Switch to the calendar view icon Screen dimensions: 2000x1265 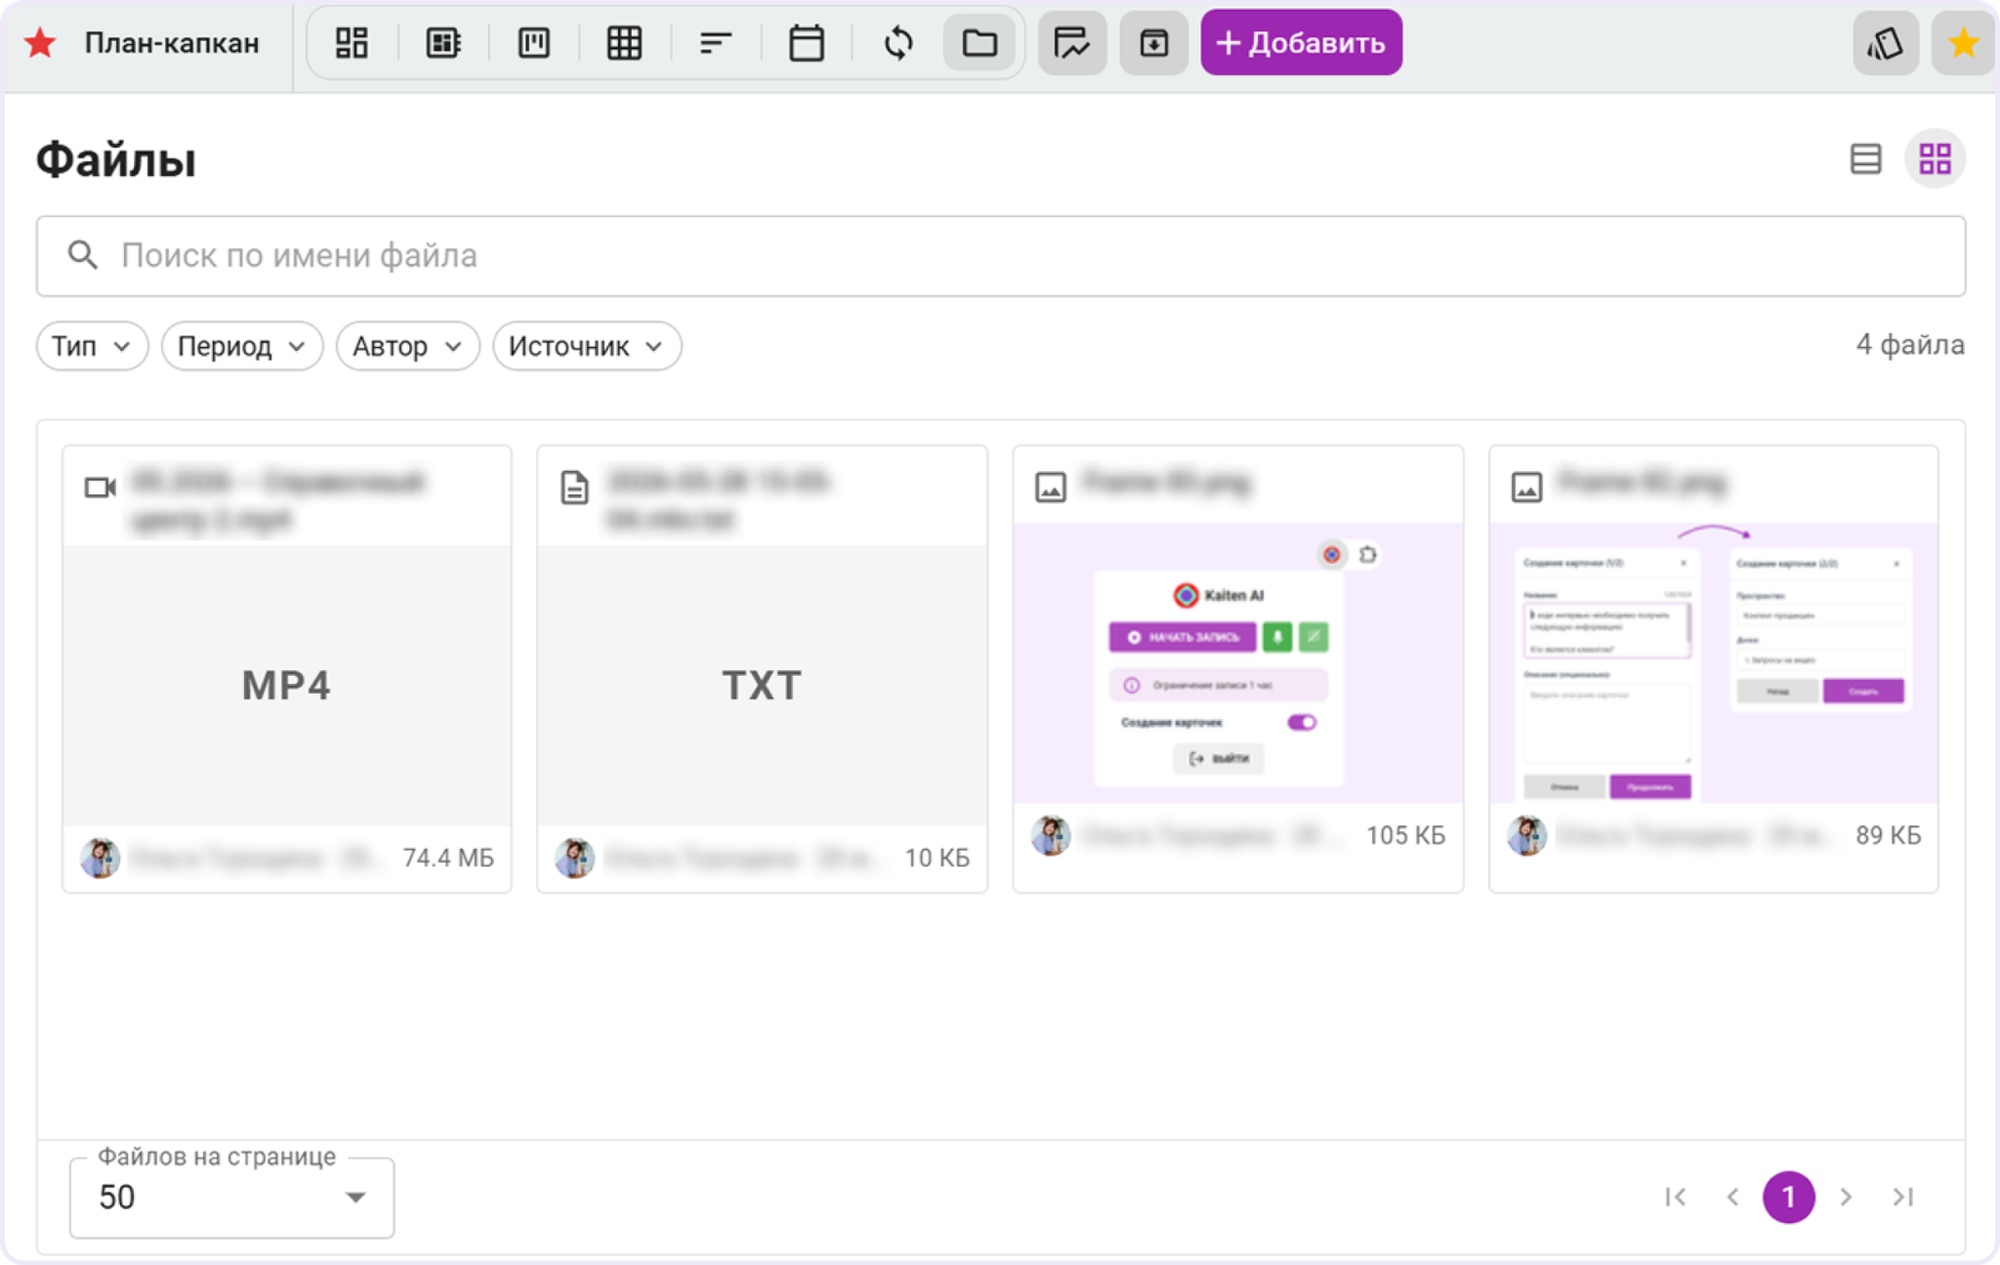pyautogui.click(x=806, y=43)
